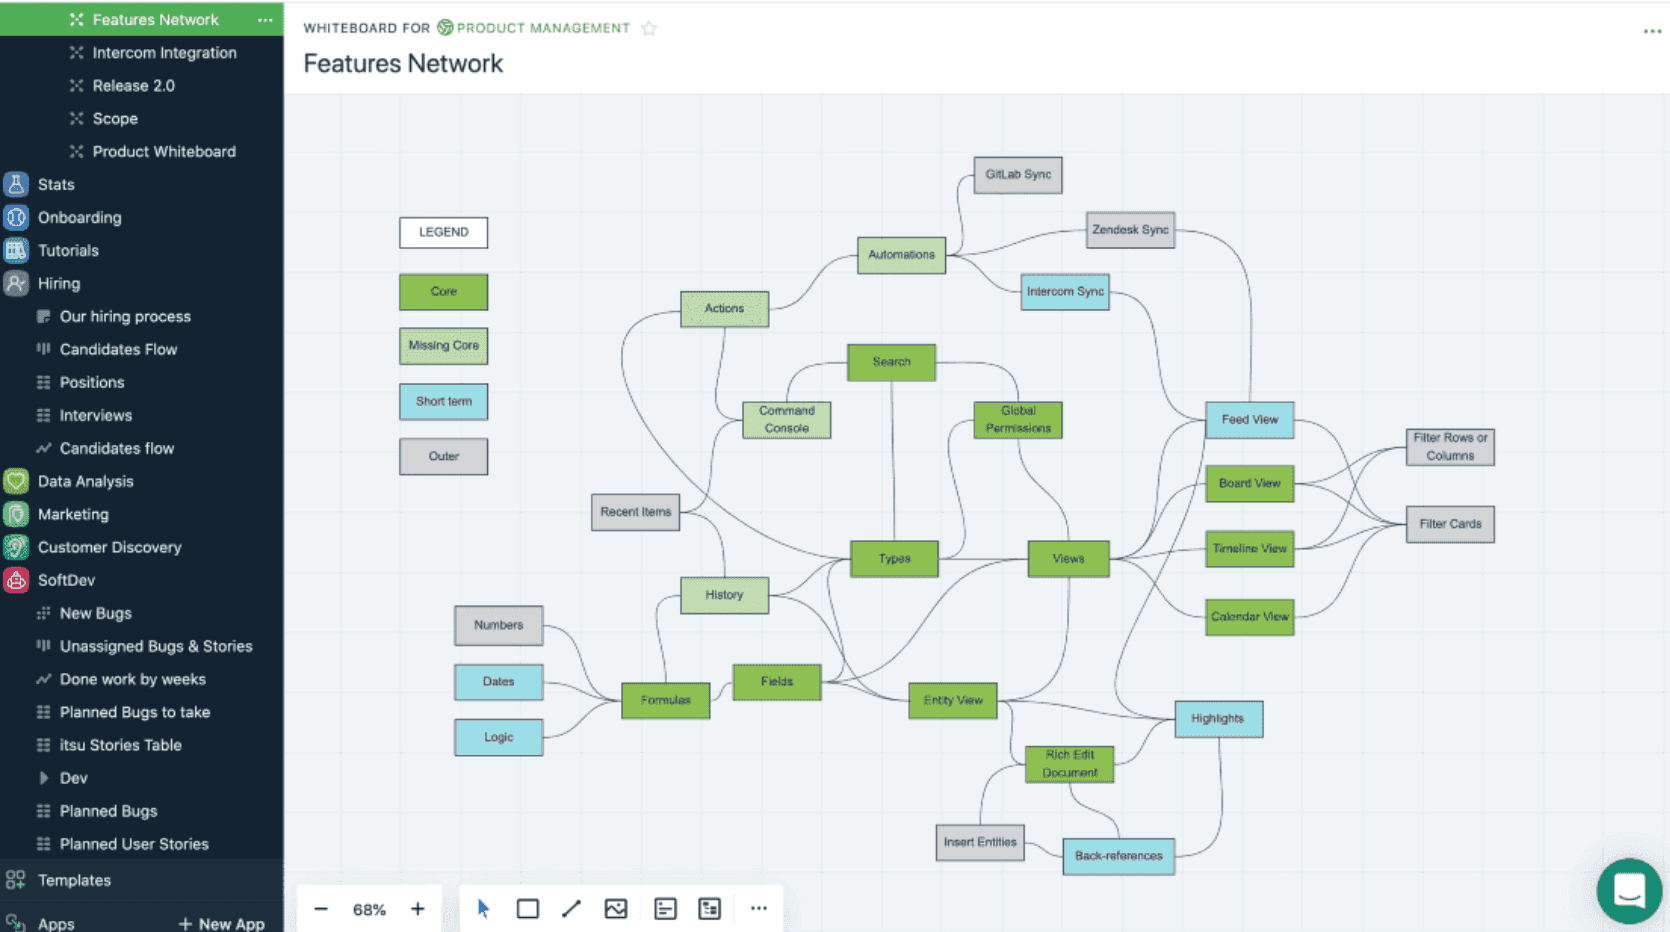Select the card embed tool
The image size is (1670, 932).
(709, 908)
